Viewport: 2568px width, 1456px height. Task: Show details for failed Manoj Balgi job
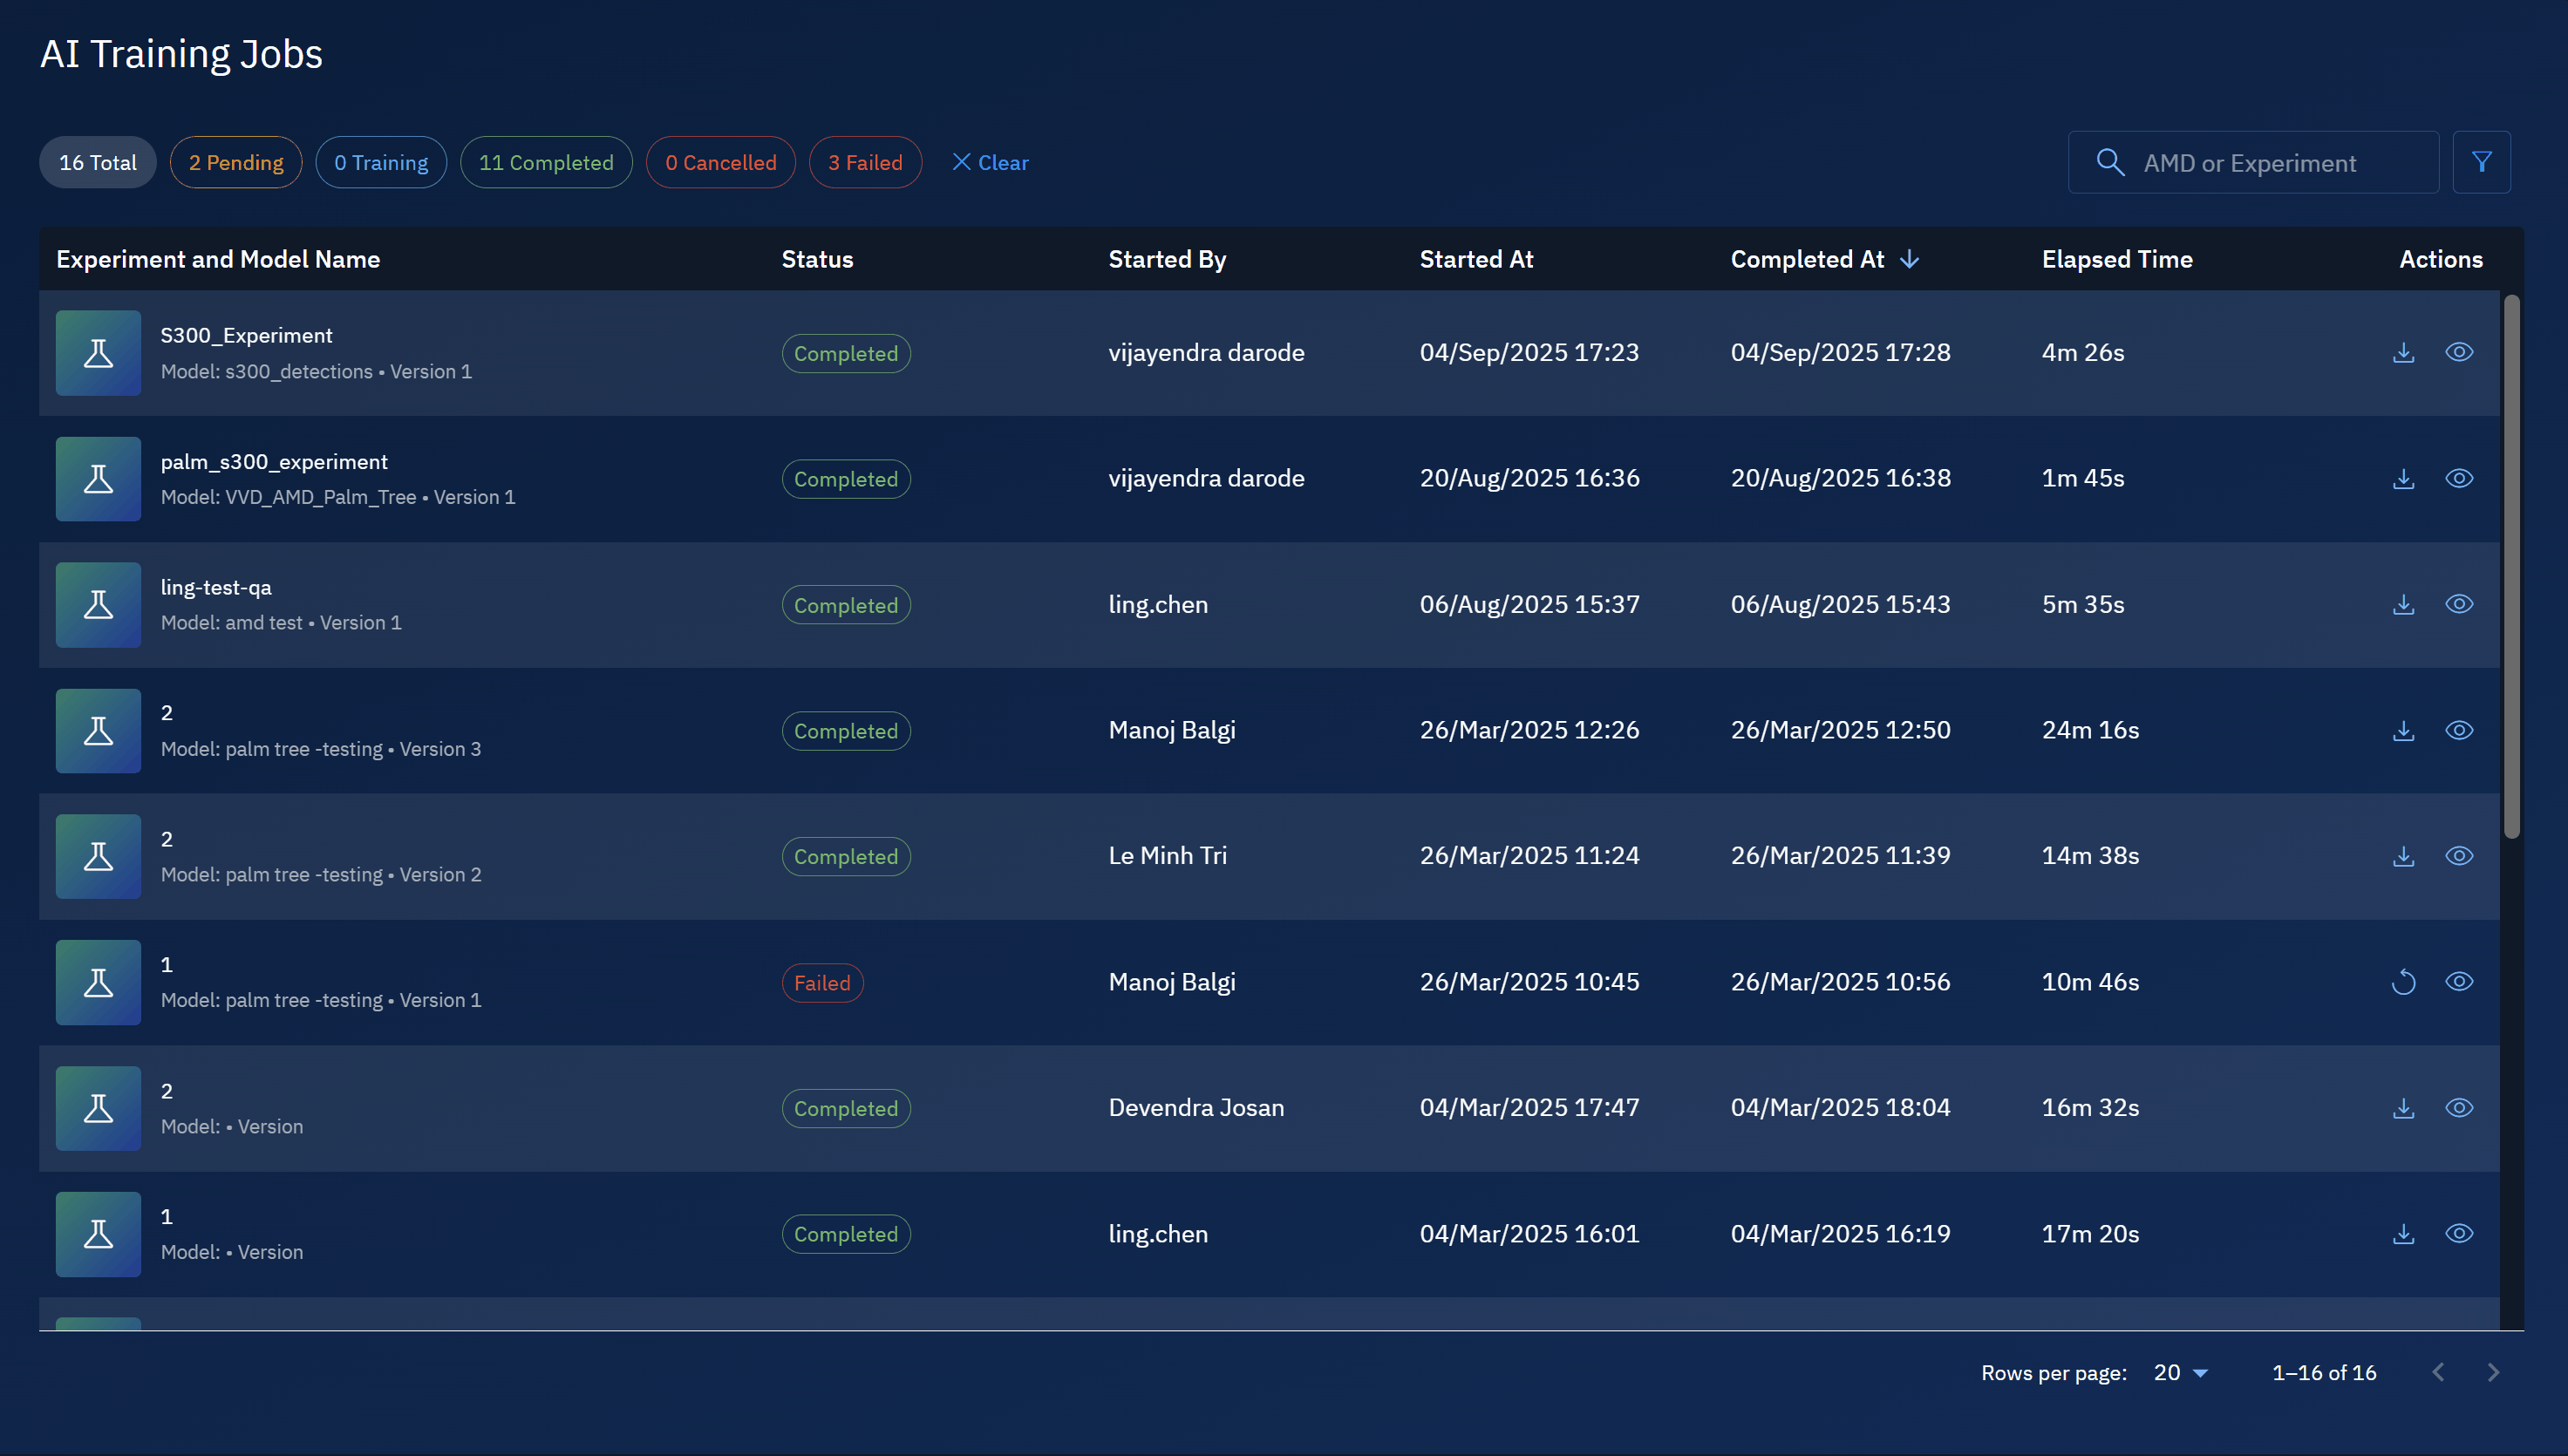tap(2459, 982)
